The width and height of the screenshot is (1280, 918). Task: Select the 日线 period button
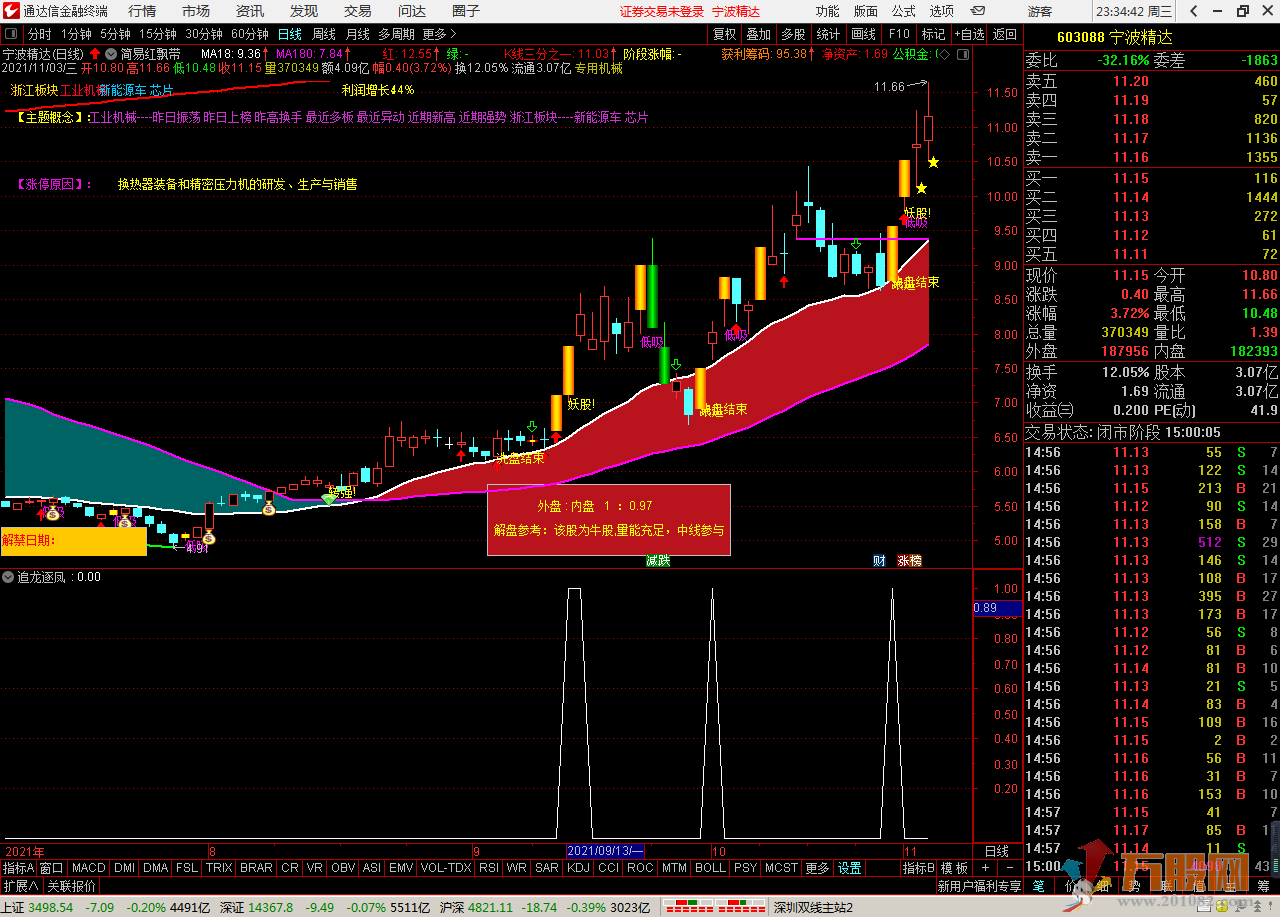pyautogui.click(x=289, y=34)
